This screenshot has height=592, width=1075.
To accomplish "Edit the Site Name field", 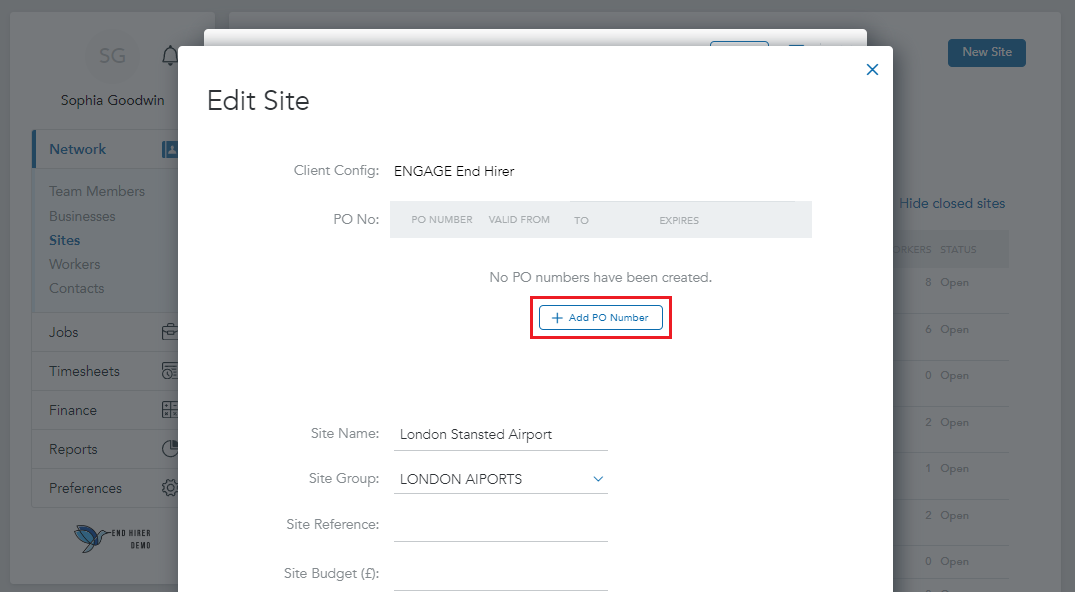I will click(500, 434).
